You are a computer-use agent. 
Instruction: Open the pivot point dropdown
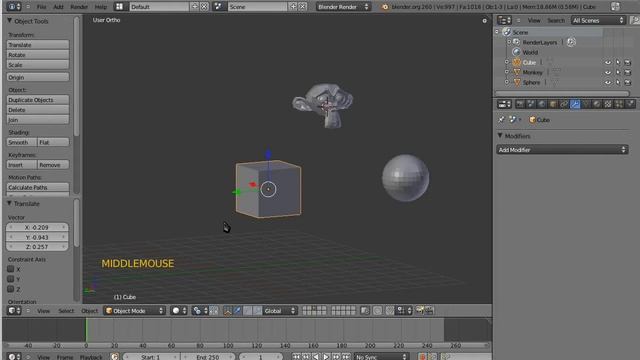click(x=200, y=311)
